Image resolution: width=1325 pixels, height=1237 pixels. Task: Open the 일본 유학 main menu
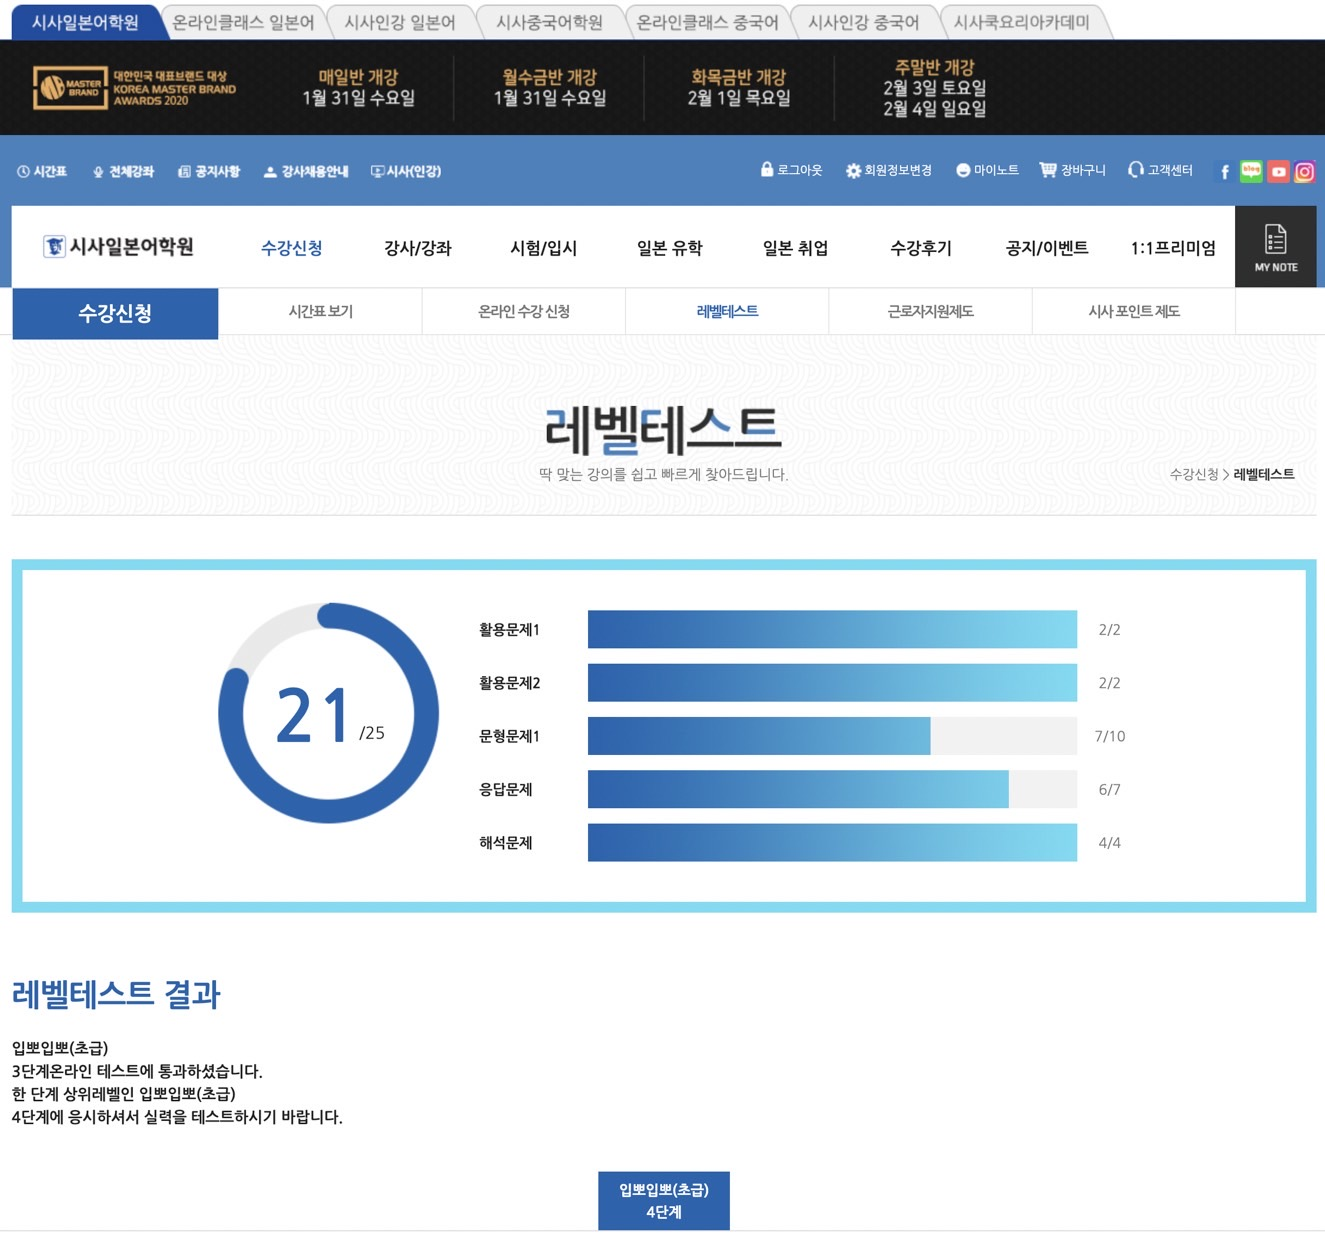pos(669,248)
